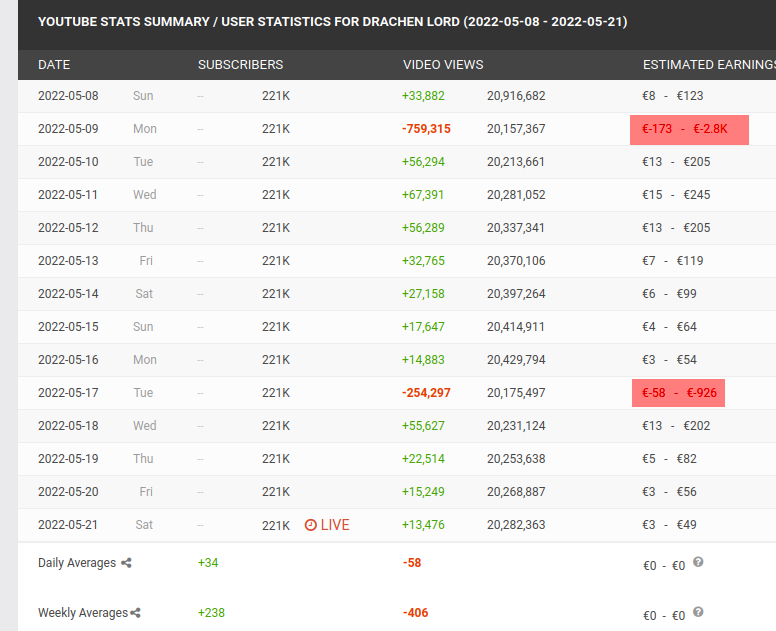Click the date 2022-05-18
776x631 pixels.
[x=68, y=426]
